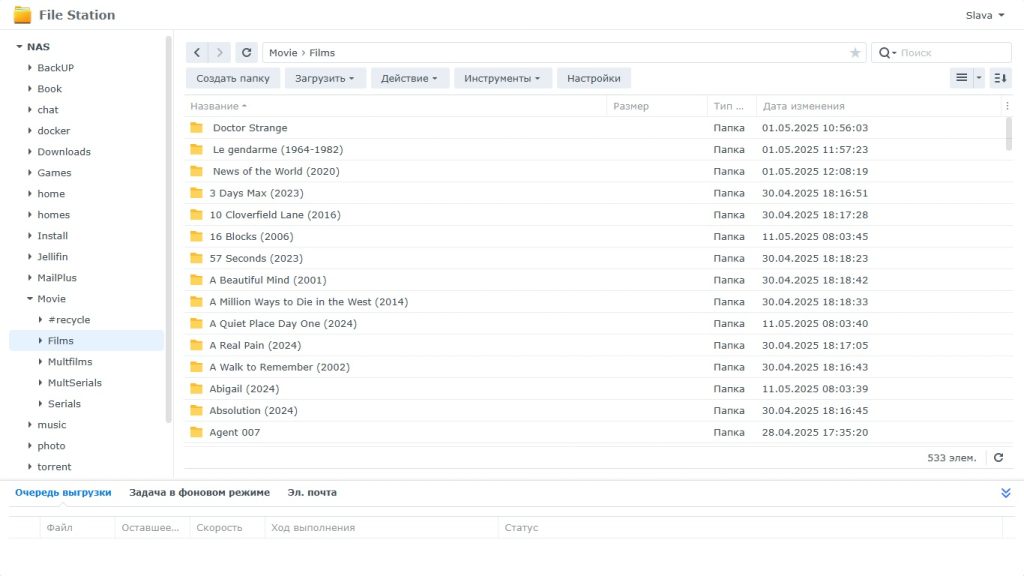Open the Инструменты dropdown
Viewport: 1024px width, 576px height.
[502, 78]
